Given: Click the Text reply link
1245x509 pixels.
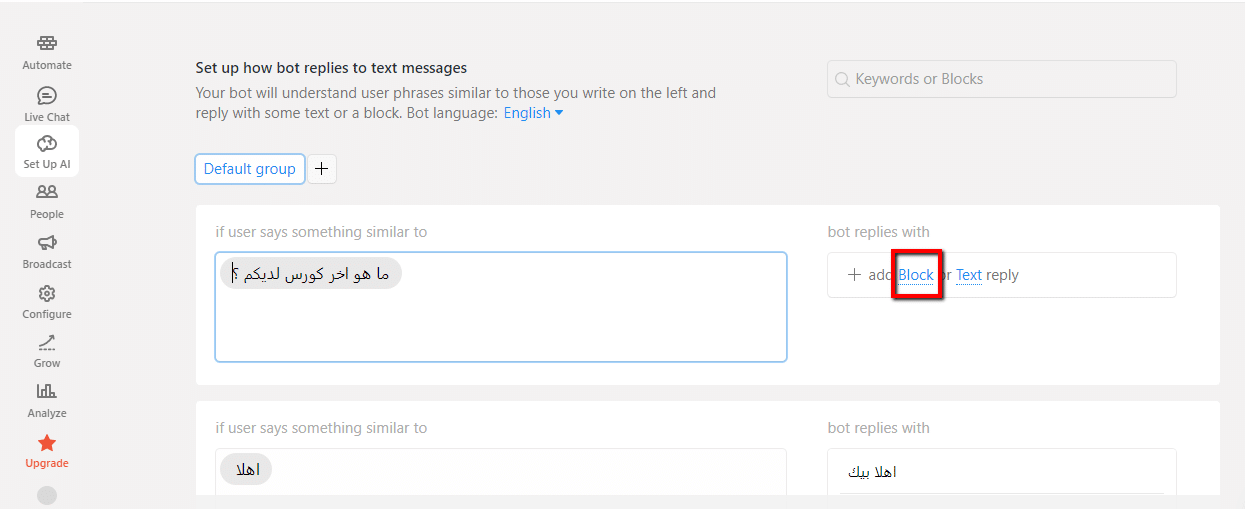Looking at the screenshot, I should click(969, 275).
